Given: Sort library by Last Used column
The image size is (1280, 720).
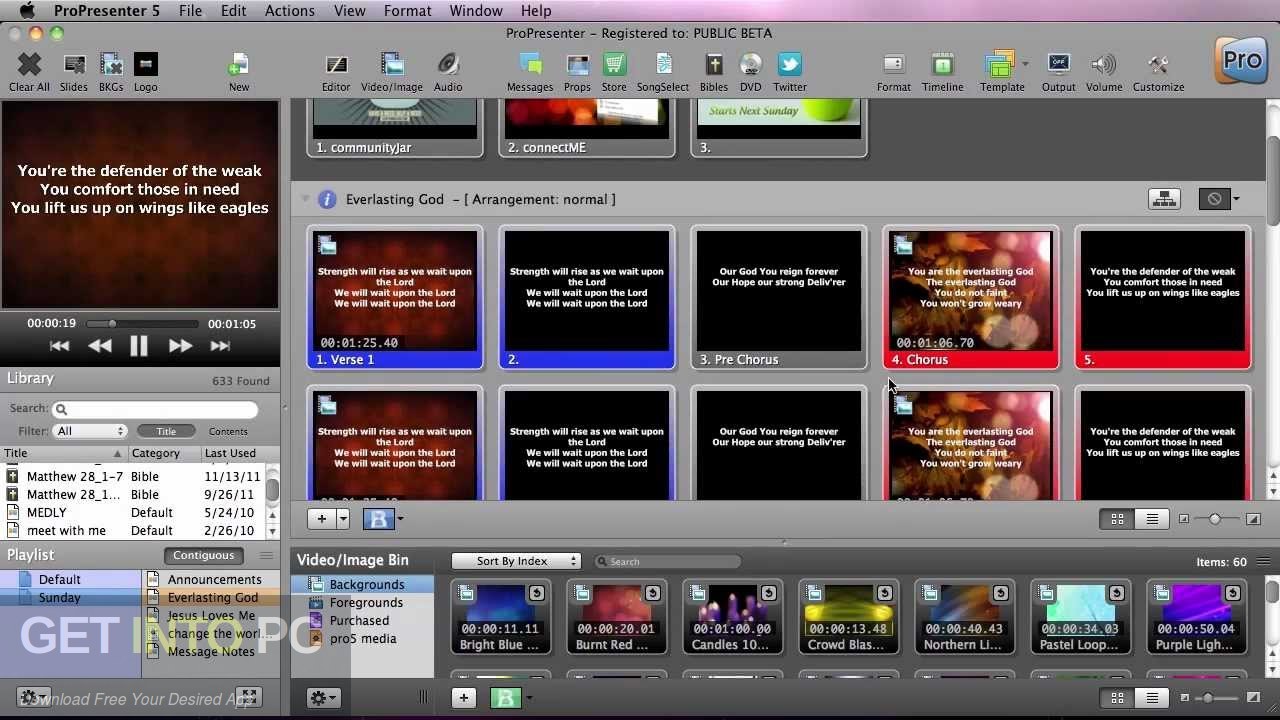Looking at the screenshot, I should coord(232,454).
